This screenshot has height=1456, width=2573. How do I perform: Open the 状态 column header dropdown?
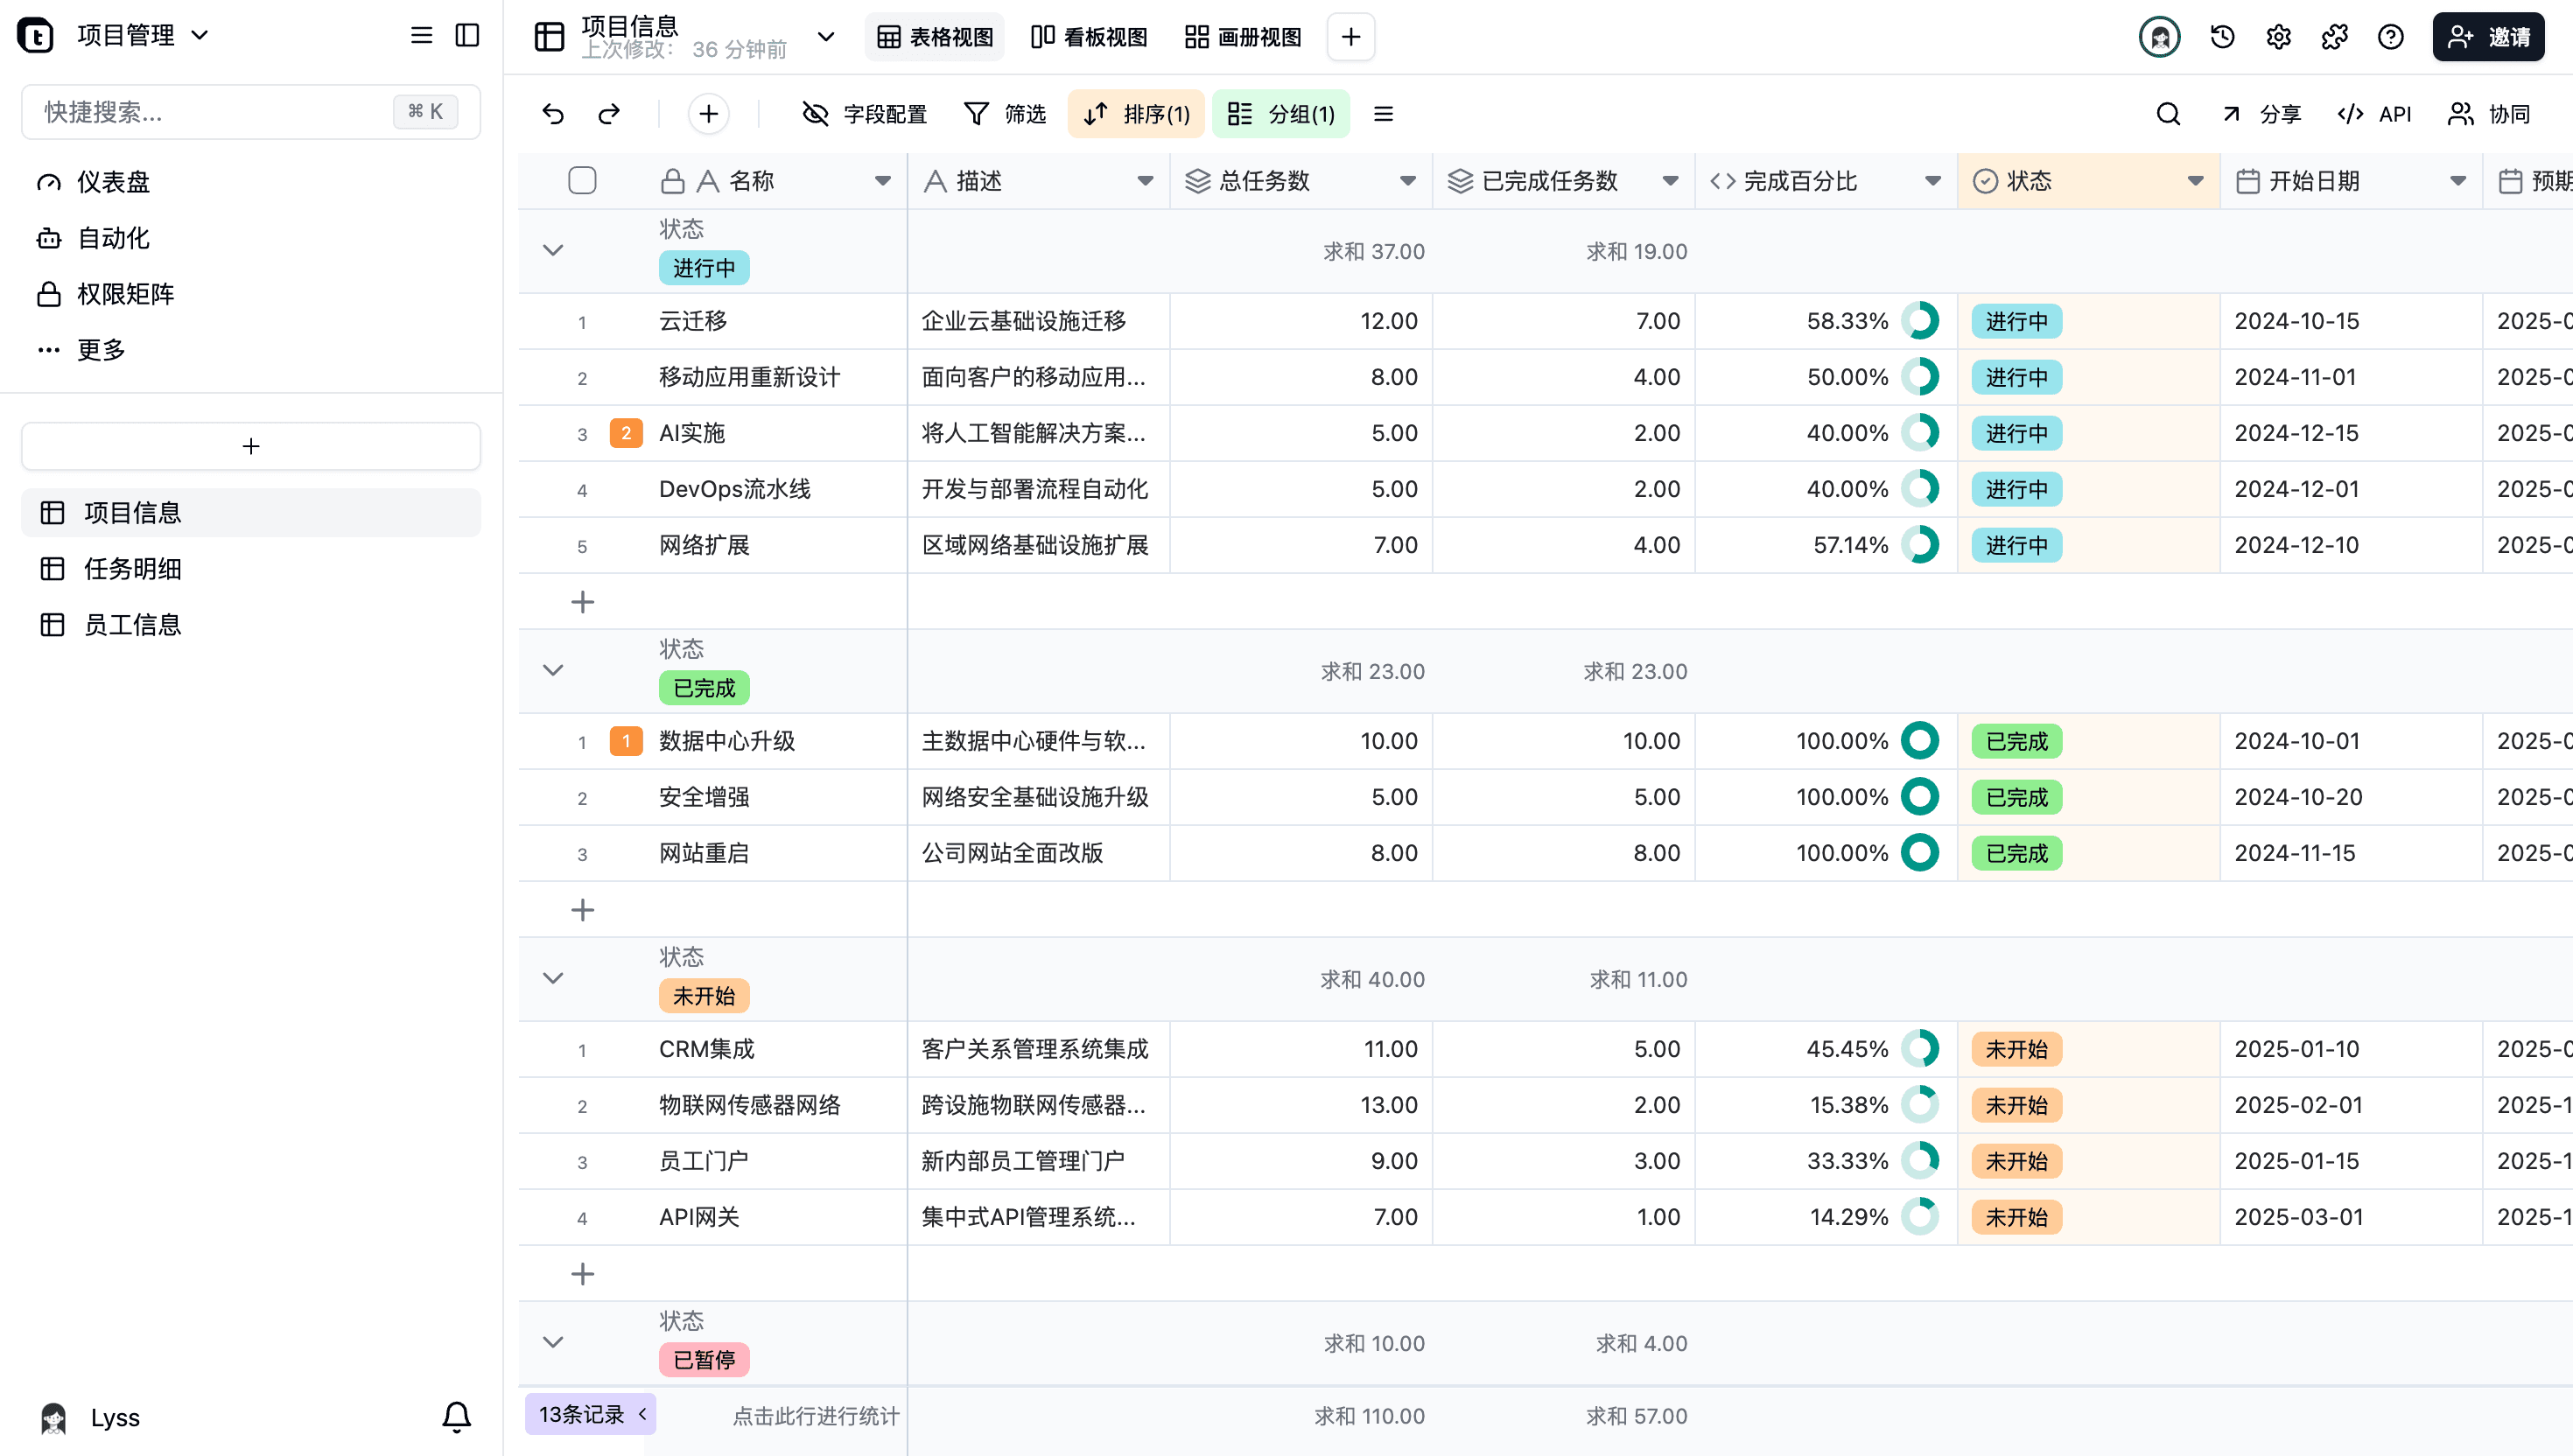coord(2193,181)
